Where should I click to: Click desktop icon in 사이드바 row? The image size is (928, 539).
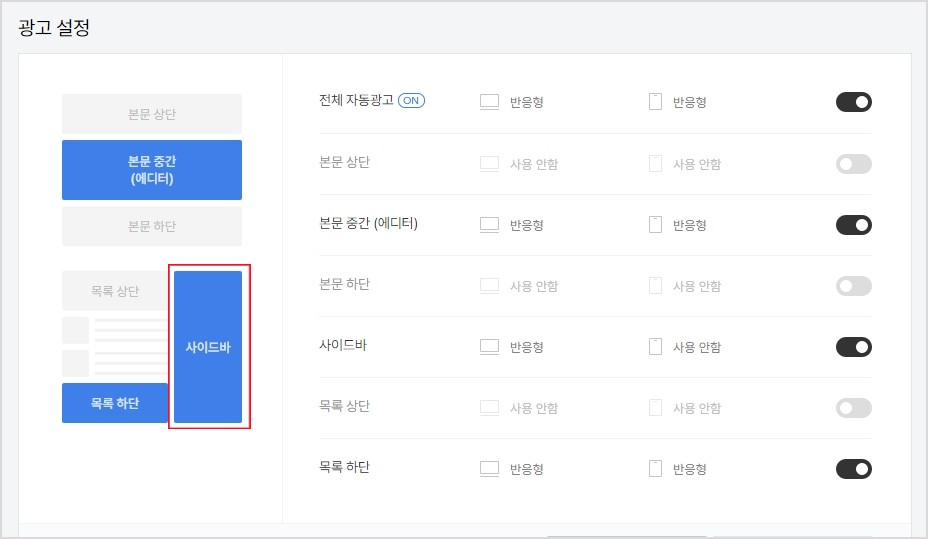pos(489,347)
